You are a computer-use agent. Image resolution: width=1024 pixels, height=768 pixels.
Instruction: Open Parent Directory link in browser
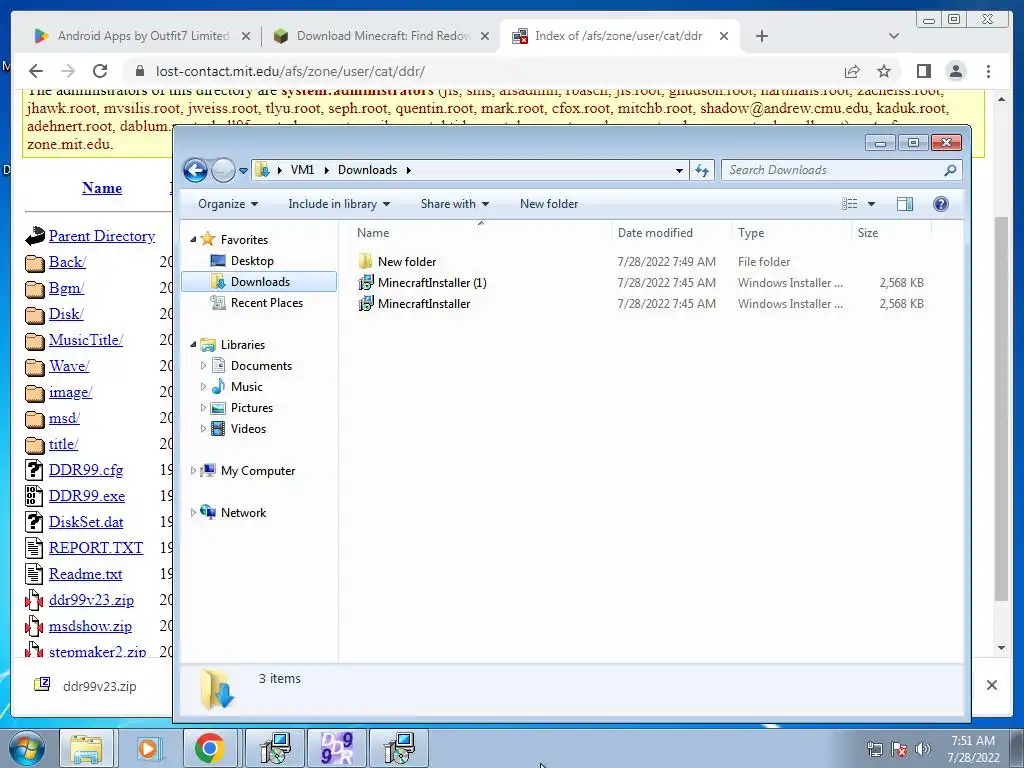(x=102, y=236)
